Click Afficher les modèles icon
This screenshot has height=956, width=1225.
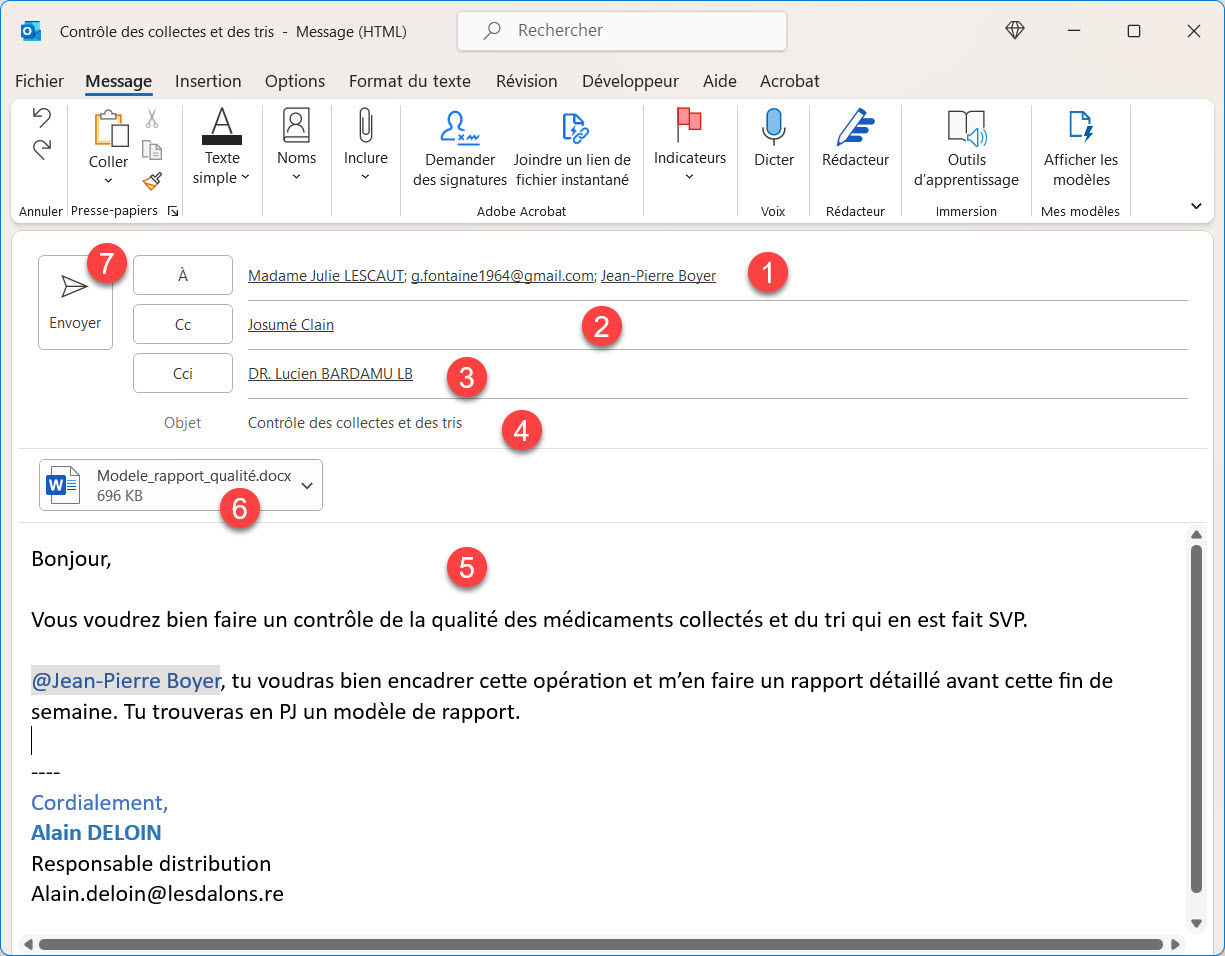coord(1081,148)
